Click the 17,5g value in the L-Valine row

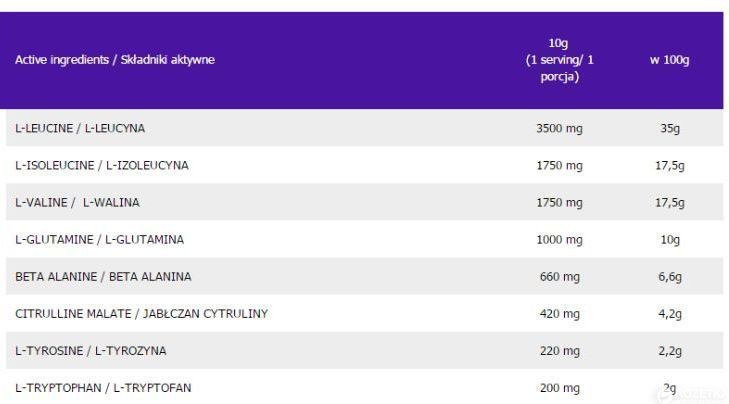(670, 203)
